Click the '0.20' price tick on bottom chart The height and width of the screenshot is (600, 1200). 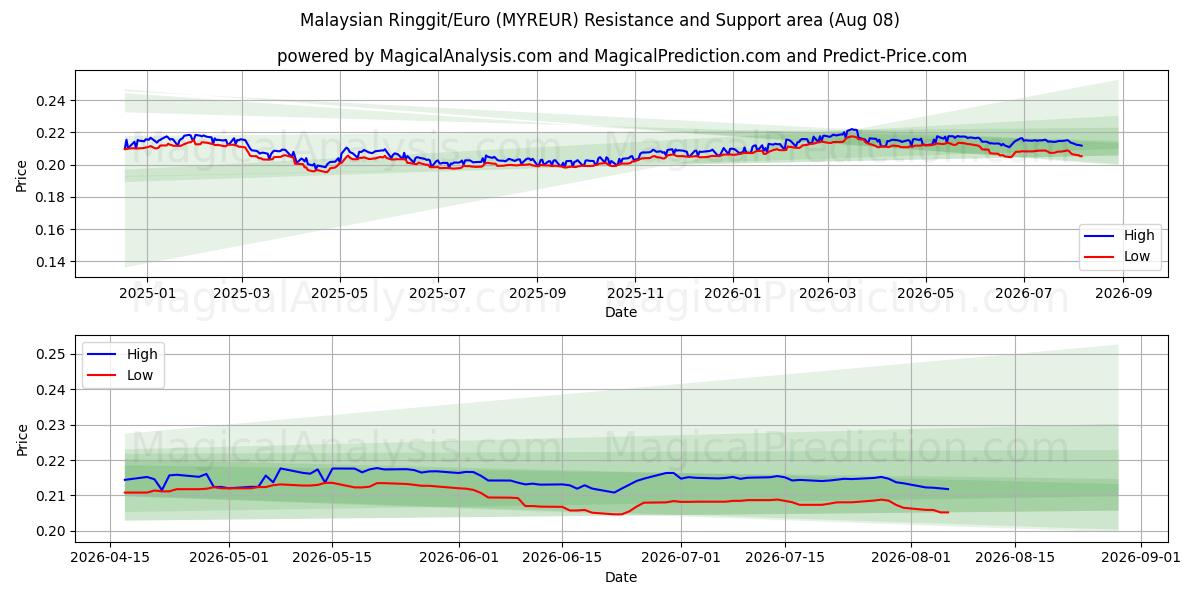click(x=51, y=532)
